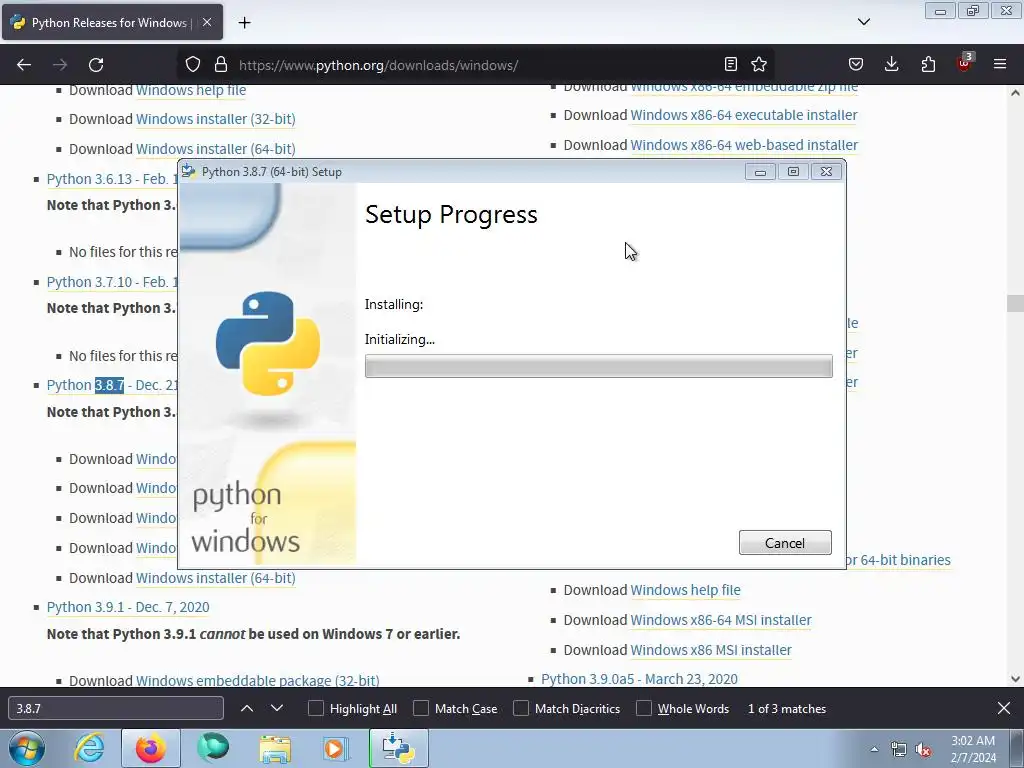
Task: Open the network tray icon
Action: 899,750
